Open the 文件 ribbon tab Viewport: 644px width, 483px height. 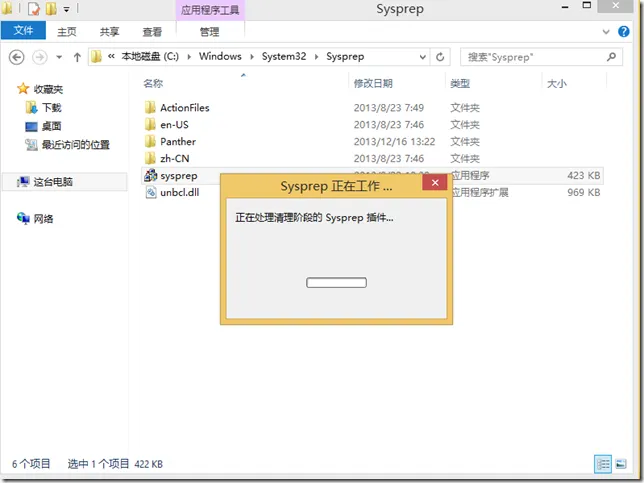[23, 31]
